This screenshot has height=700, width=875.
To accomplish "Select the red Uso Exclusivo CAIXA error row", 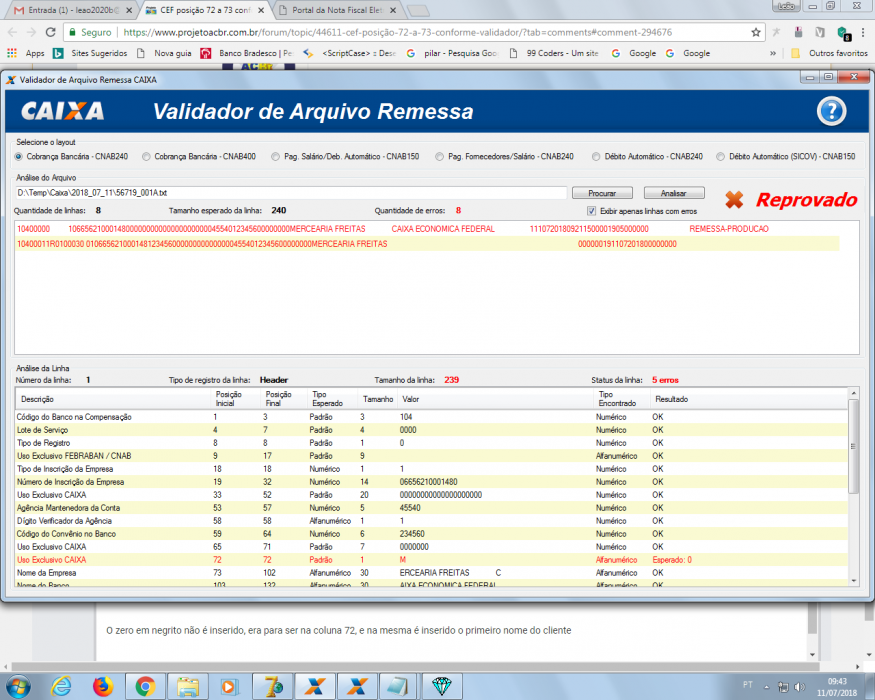I will pyautogui.click(x=431, y=560).
